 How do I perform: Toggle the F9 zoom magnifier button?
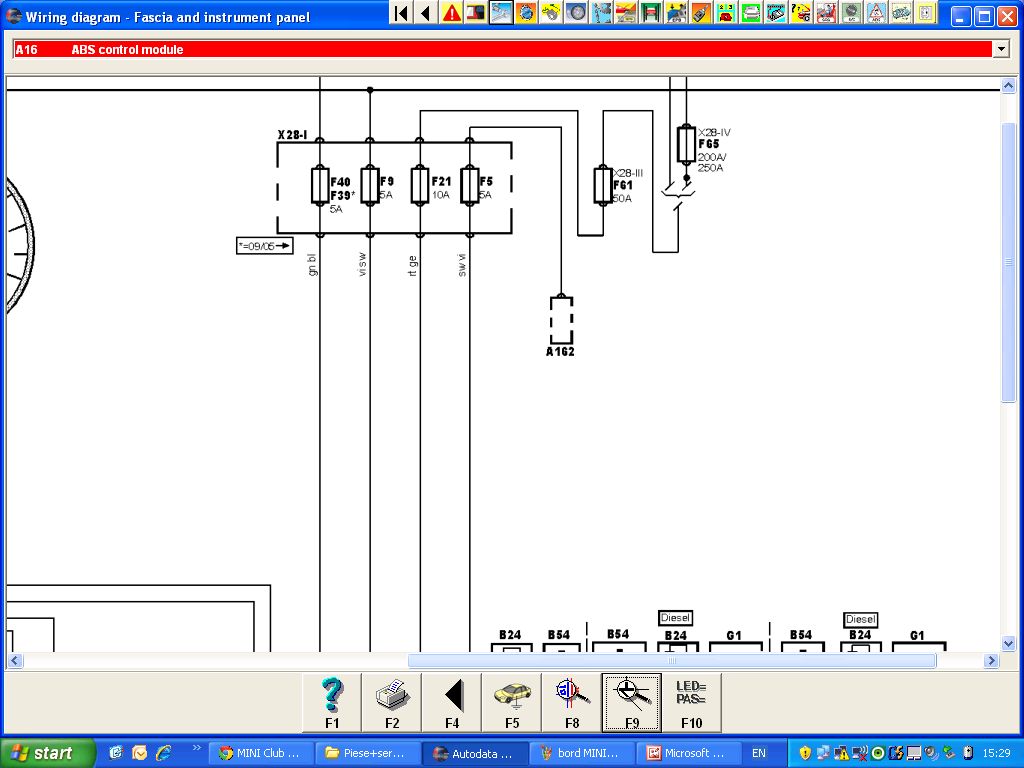tap(632, 702)
